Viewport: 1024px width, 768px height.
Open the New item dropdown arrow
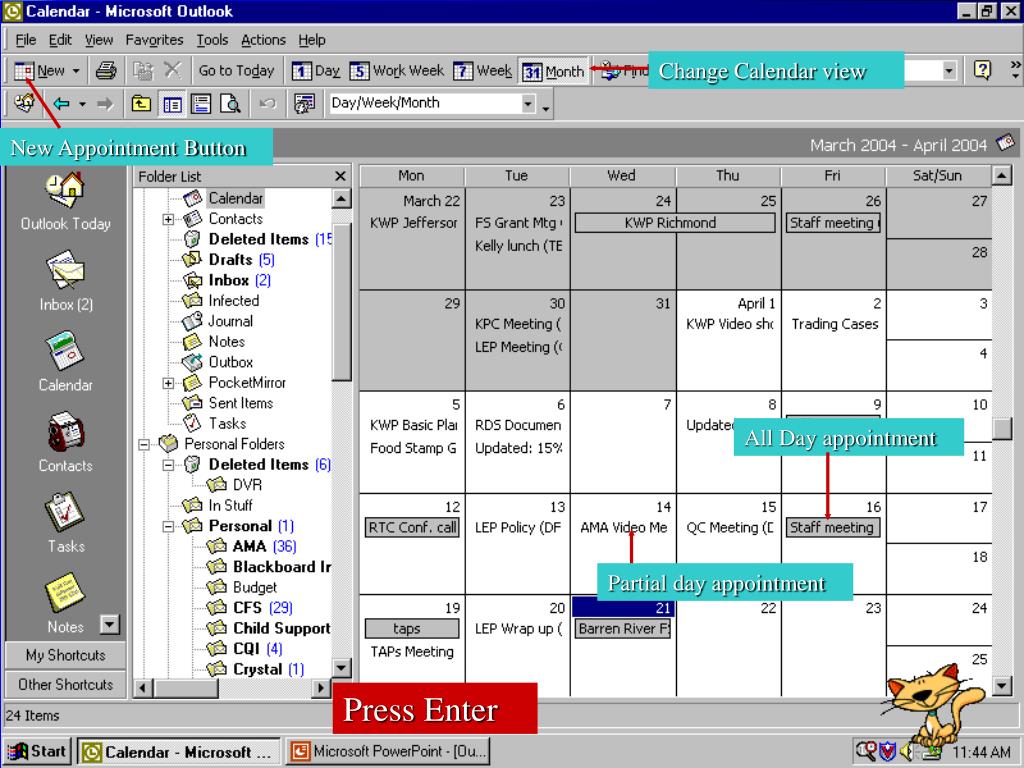(76, 71)
